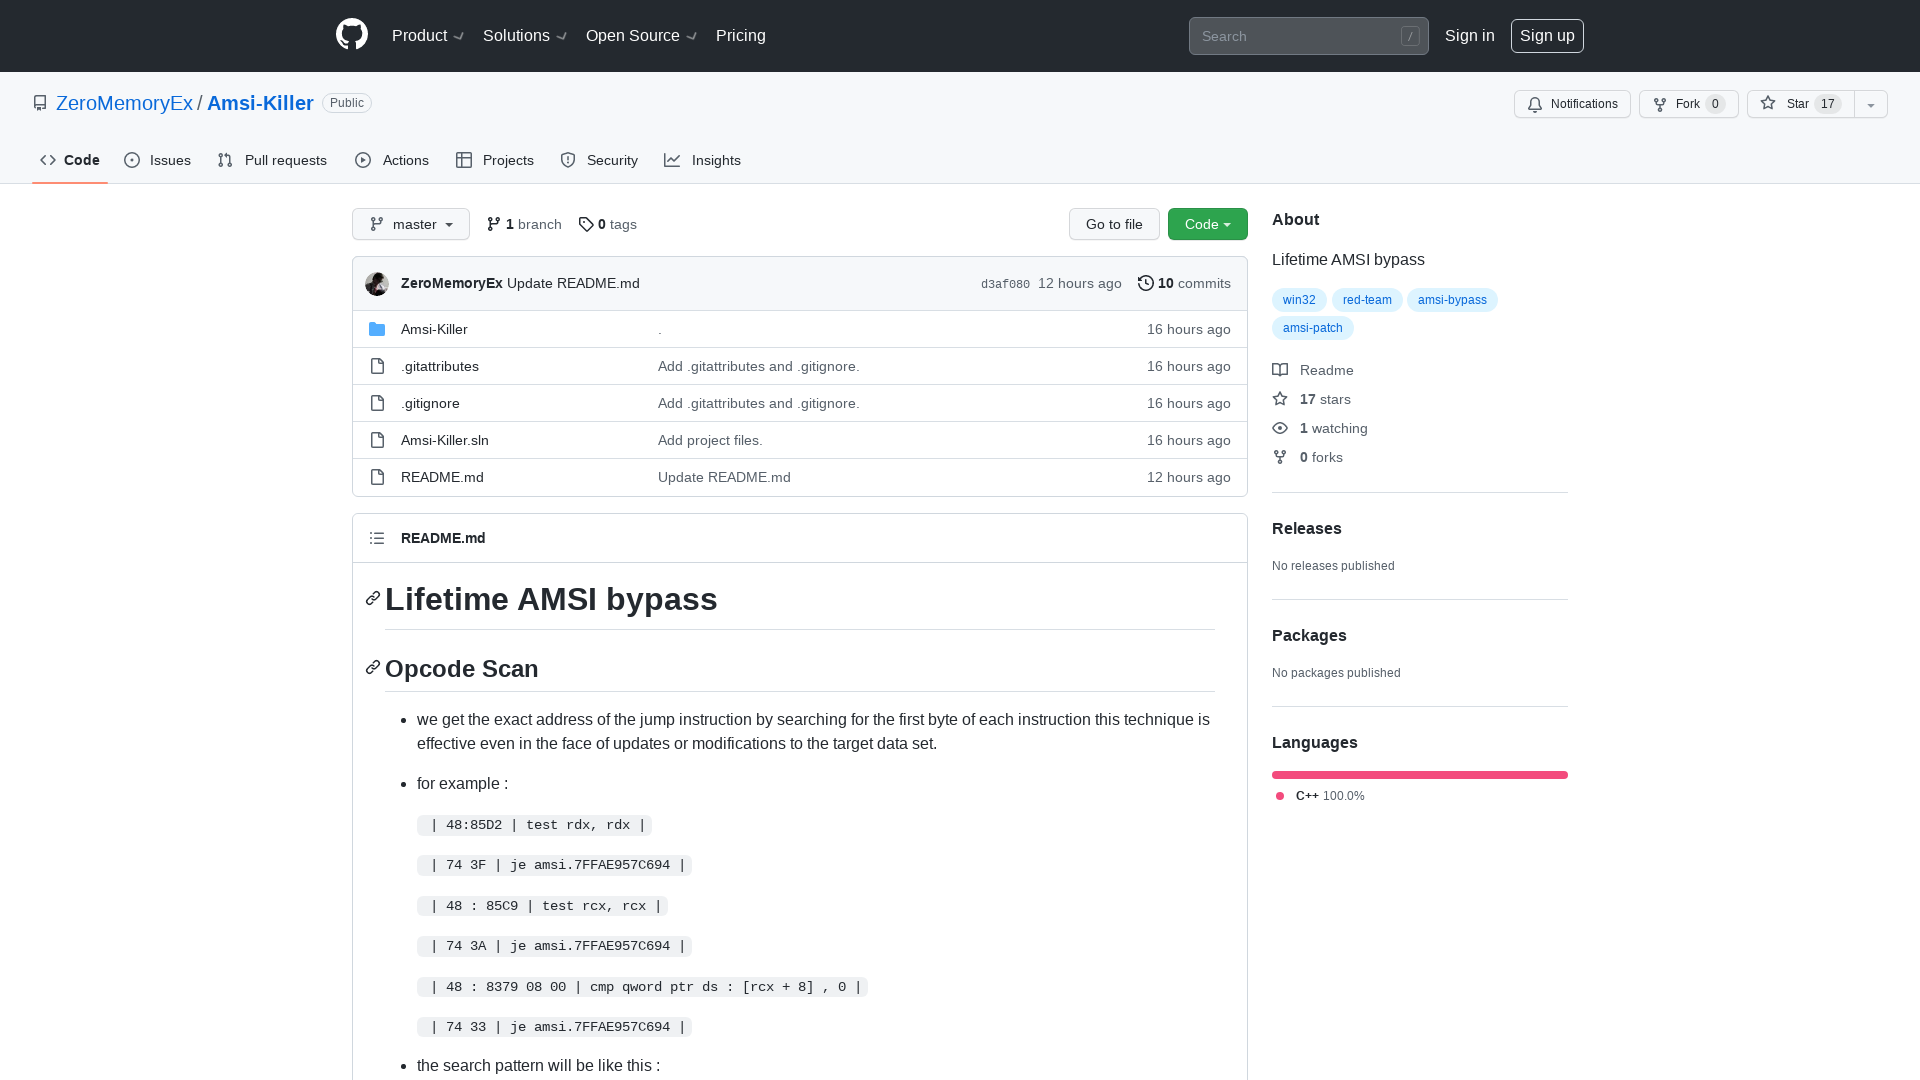View the 10 commits history

click(x=1185, y=283)
